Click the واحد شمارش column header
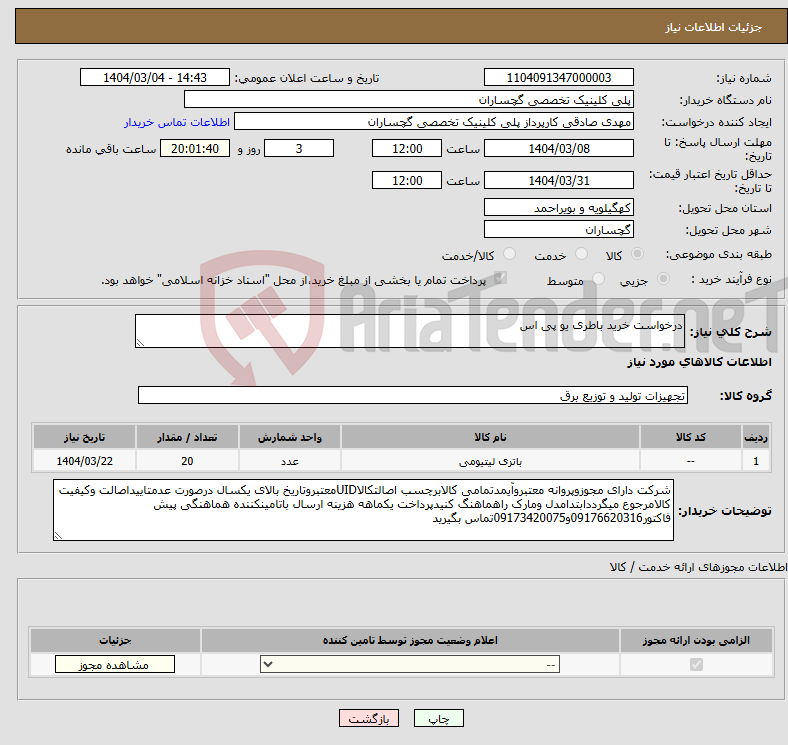The image size is (788, 745). click(x=290, y=437)
